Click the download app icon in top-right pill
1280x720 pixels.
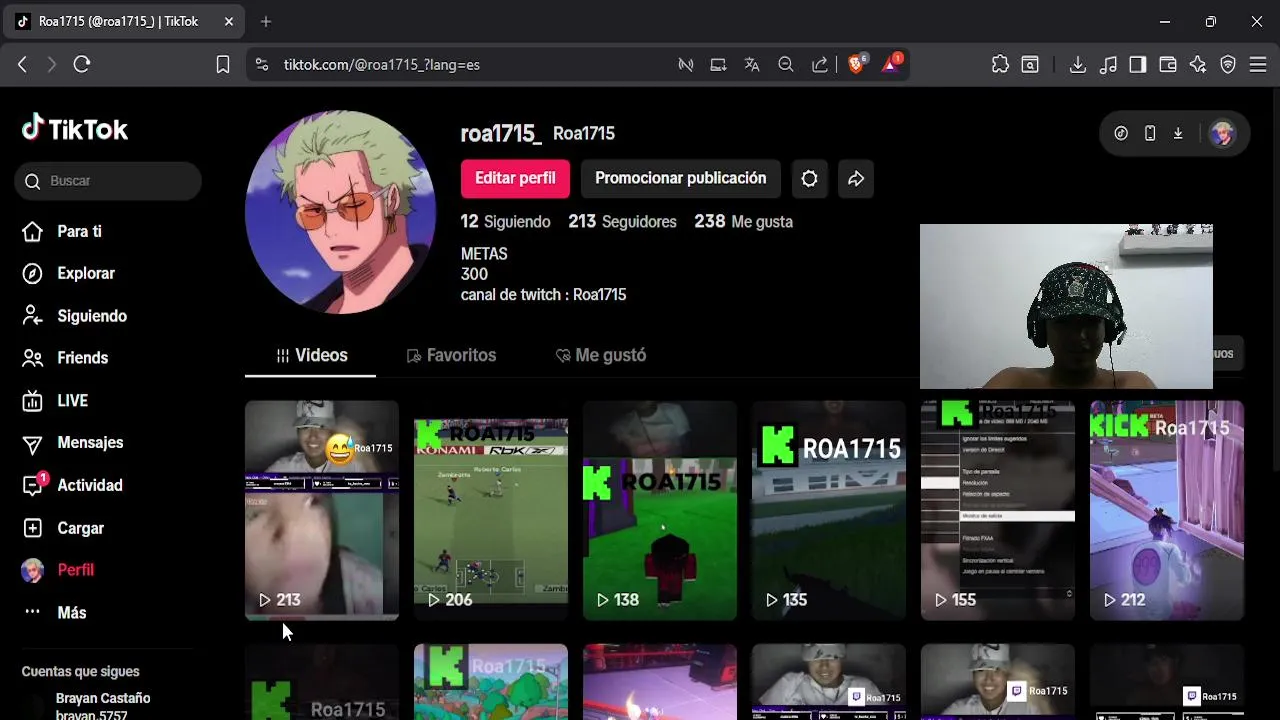point(1178,133)
